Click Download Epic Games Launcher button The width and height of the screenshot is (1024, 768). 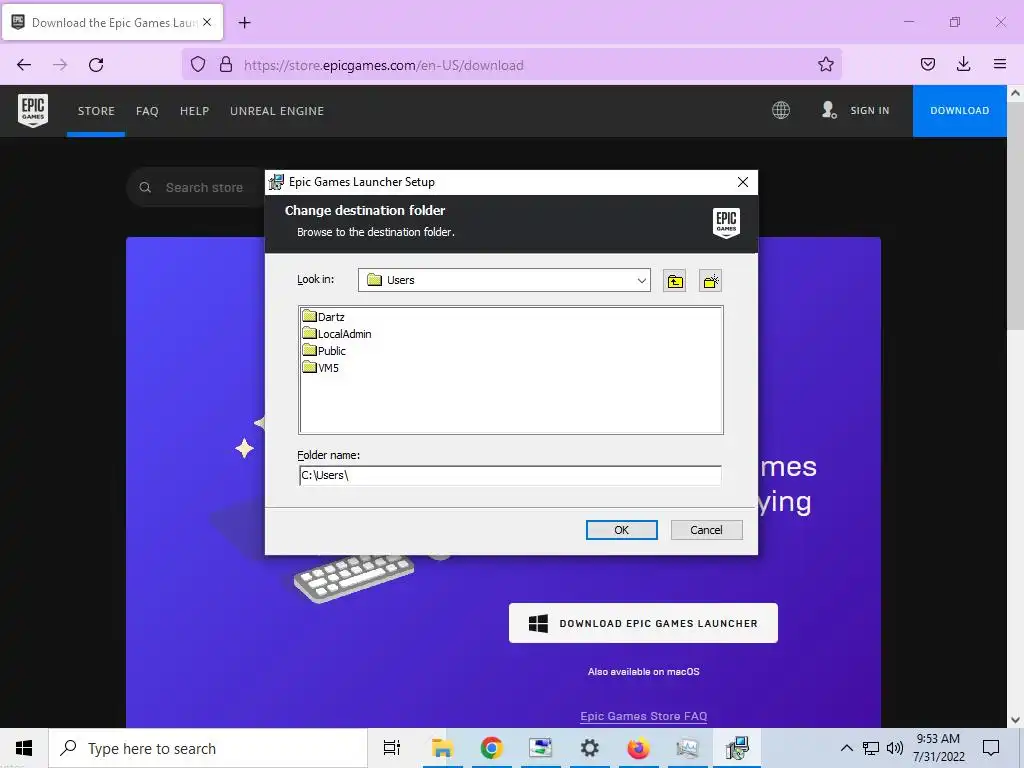643,623
